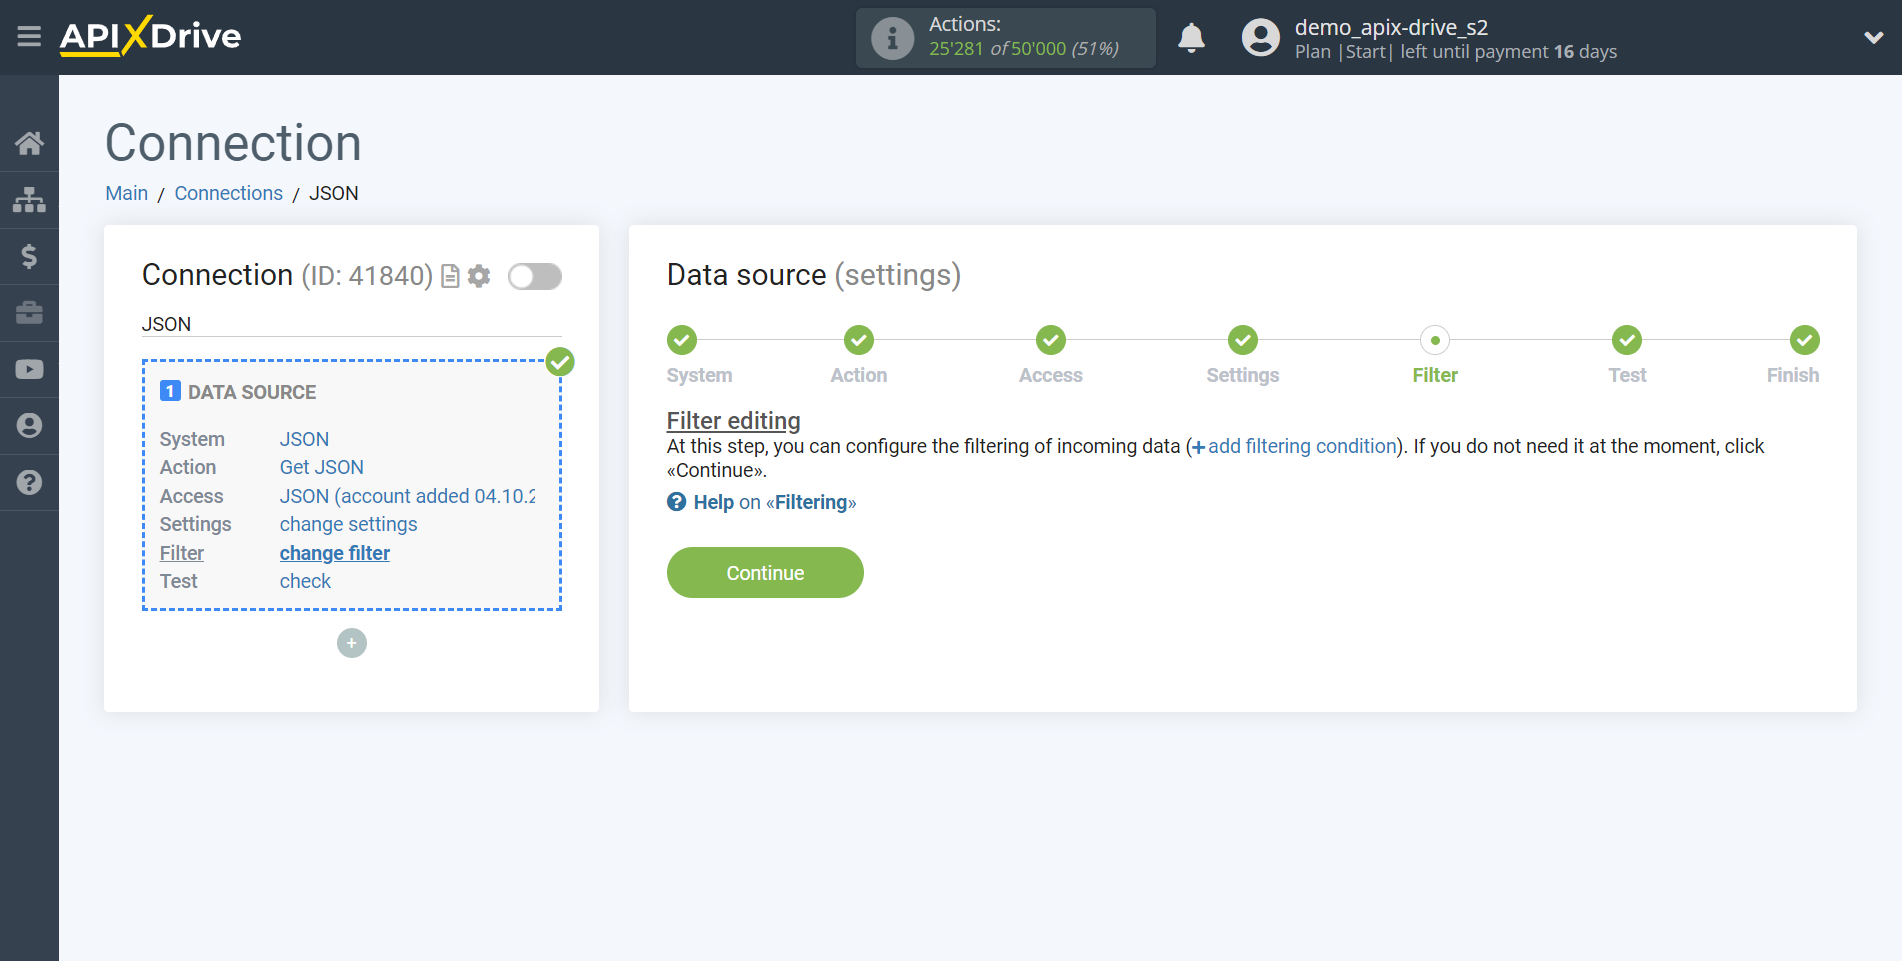Screen dimensions: 1902x961
Task: Click the Access step checkmark
Action: (x=1051, y=340)
